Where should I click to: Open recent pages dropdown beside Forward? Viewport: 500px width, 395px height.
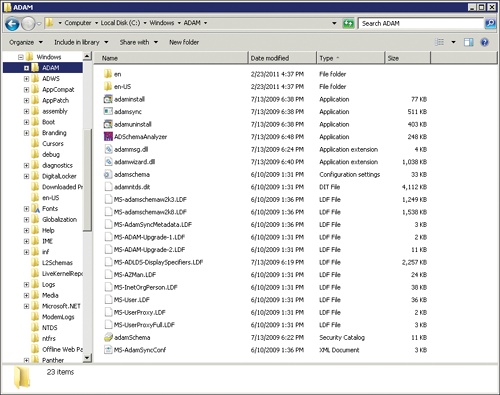[39, 24]
